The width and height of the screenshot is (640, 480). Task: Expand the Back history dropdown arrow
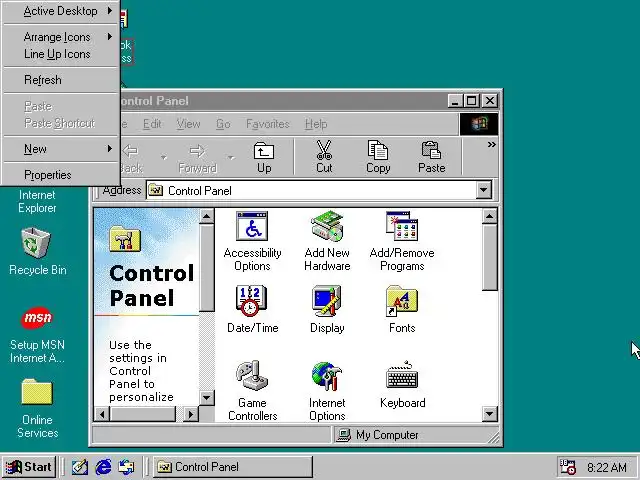(163, 157)
